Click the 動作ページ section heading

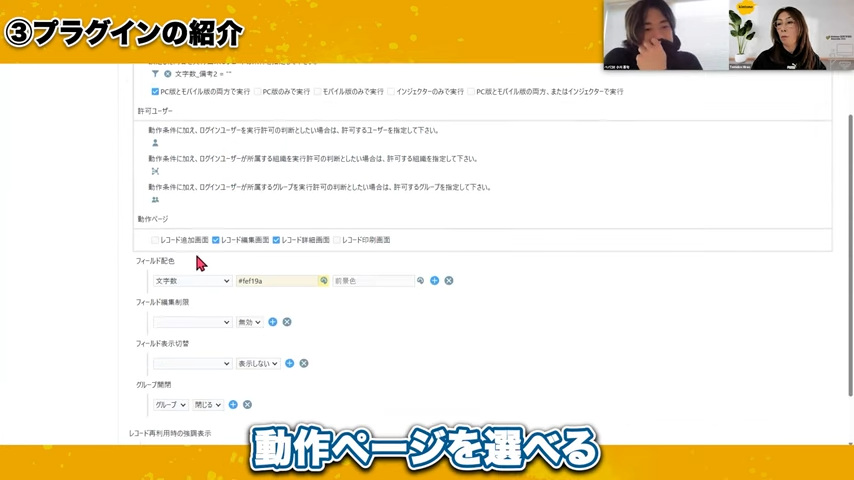click(x=153, y=219)
